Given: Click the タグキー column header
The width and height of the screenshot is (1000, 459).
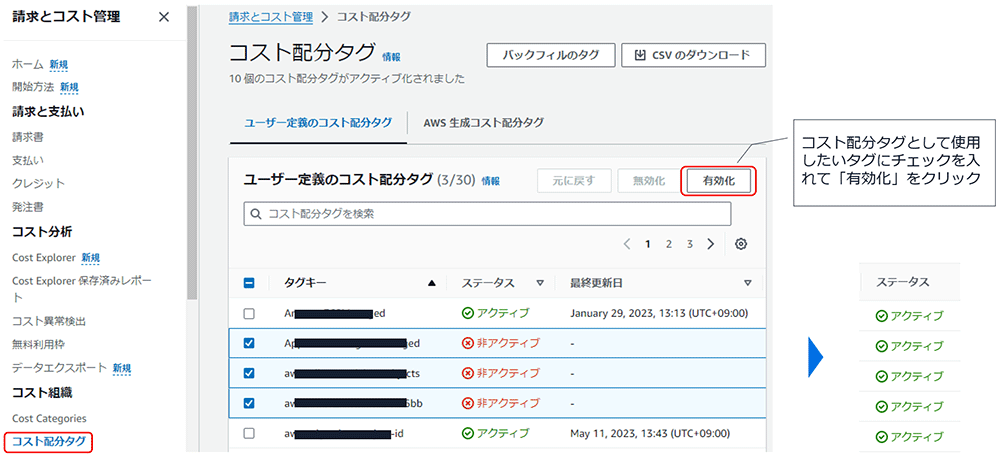Looking at the screenshot, I should [x=305, y=283].
